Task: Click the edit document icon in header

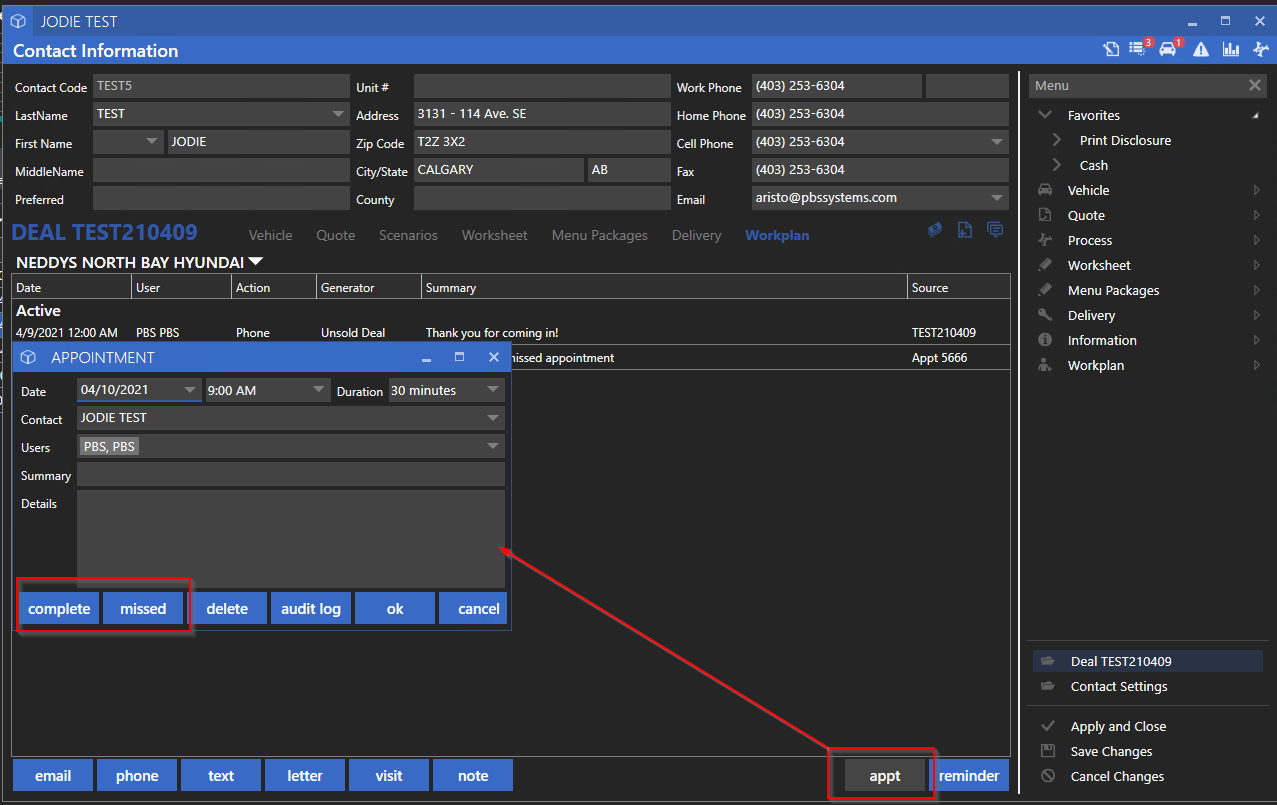Action: [x=1112, y=49]
